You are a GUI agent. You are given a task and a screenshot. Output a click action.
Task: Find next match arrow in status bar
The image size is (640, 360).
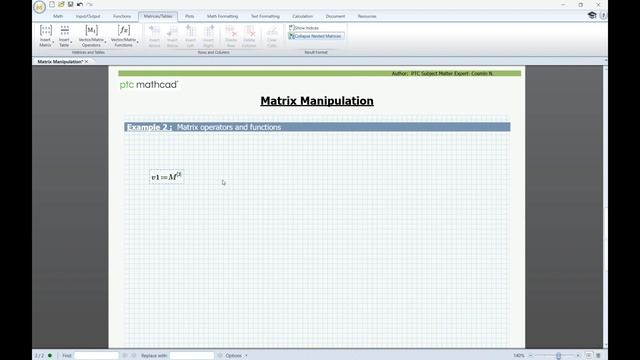click(133, 356)
